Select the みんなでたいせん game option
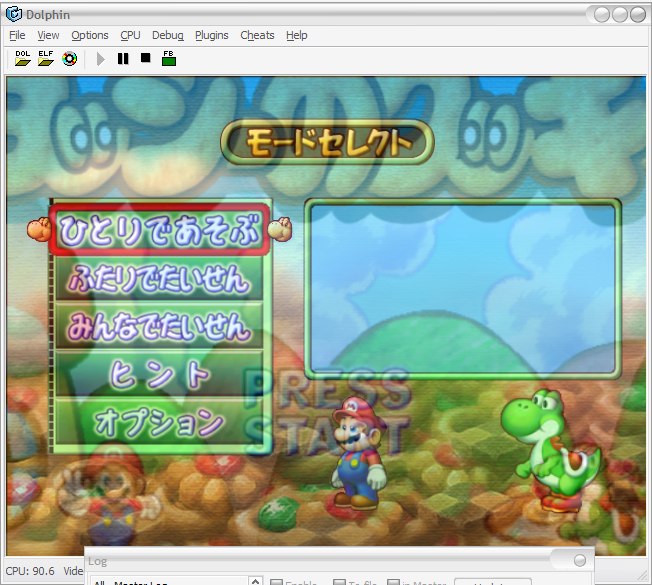The width and height of the screenshot is (652, 585). (159, 326)
